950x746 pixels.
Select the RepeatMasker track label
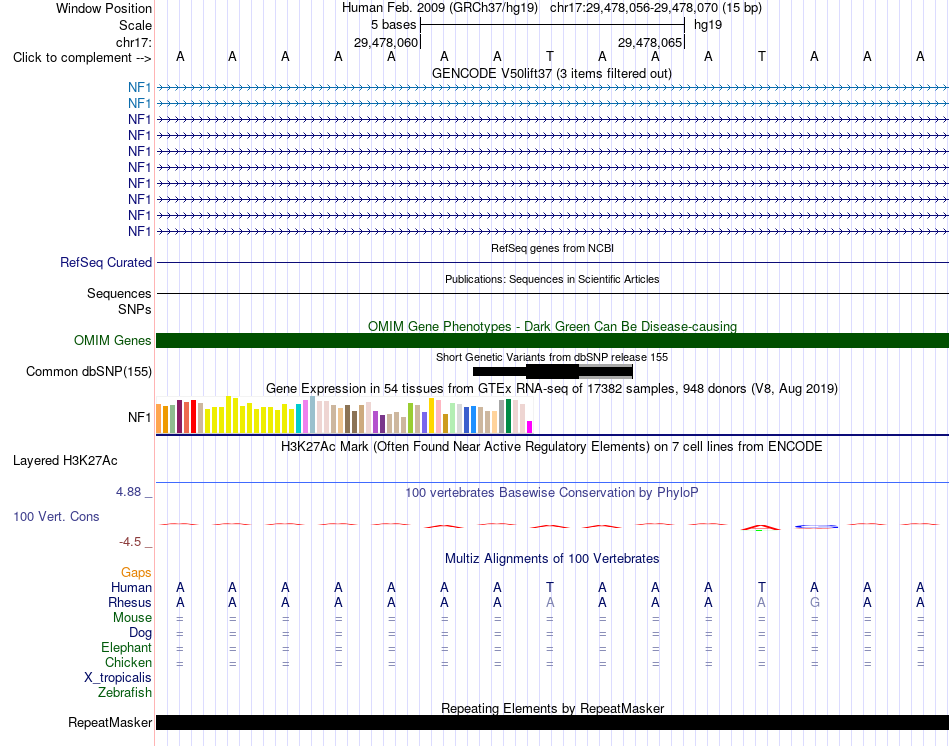coord(110,722)
